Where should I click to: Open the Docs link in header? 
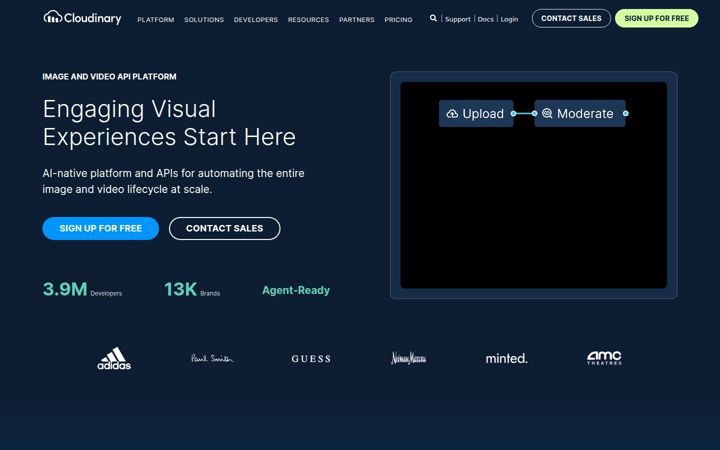click(x=485, y=19)
